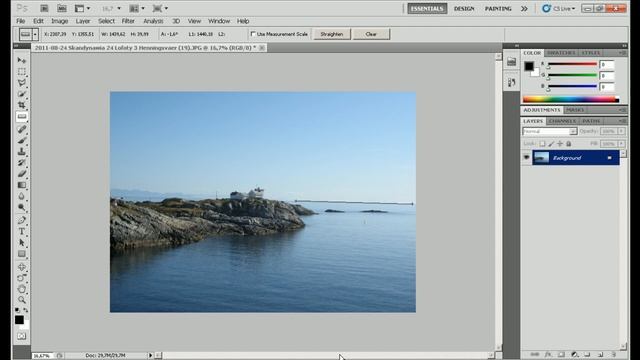This screenshot has width=640, height=360.
Task: Toggle lock all
Action: 569,144
